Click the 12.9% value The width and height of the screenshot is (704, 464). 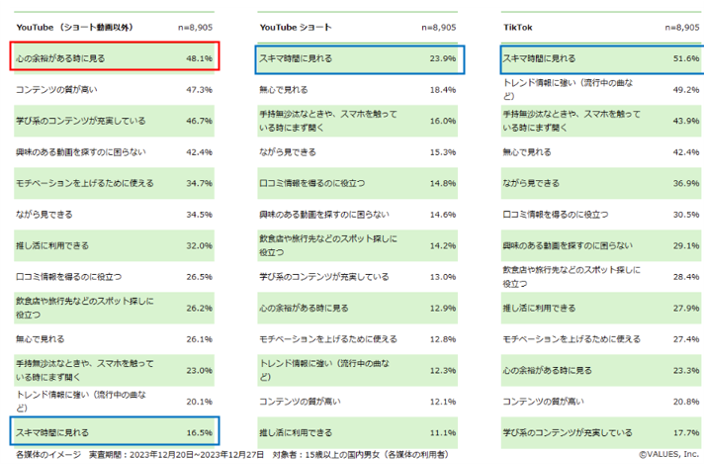(x=443, y=308)
